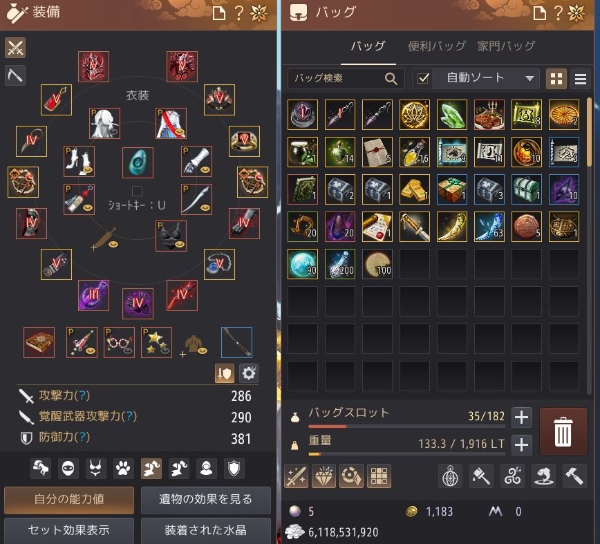
Task: Click the magnifier search icon in bag search
Action: (391, 78)
